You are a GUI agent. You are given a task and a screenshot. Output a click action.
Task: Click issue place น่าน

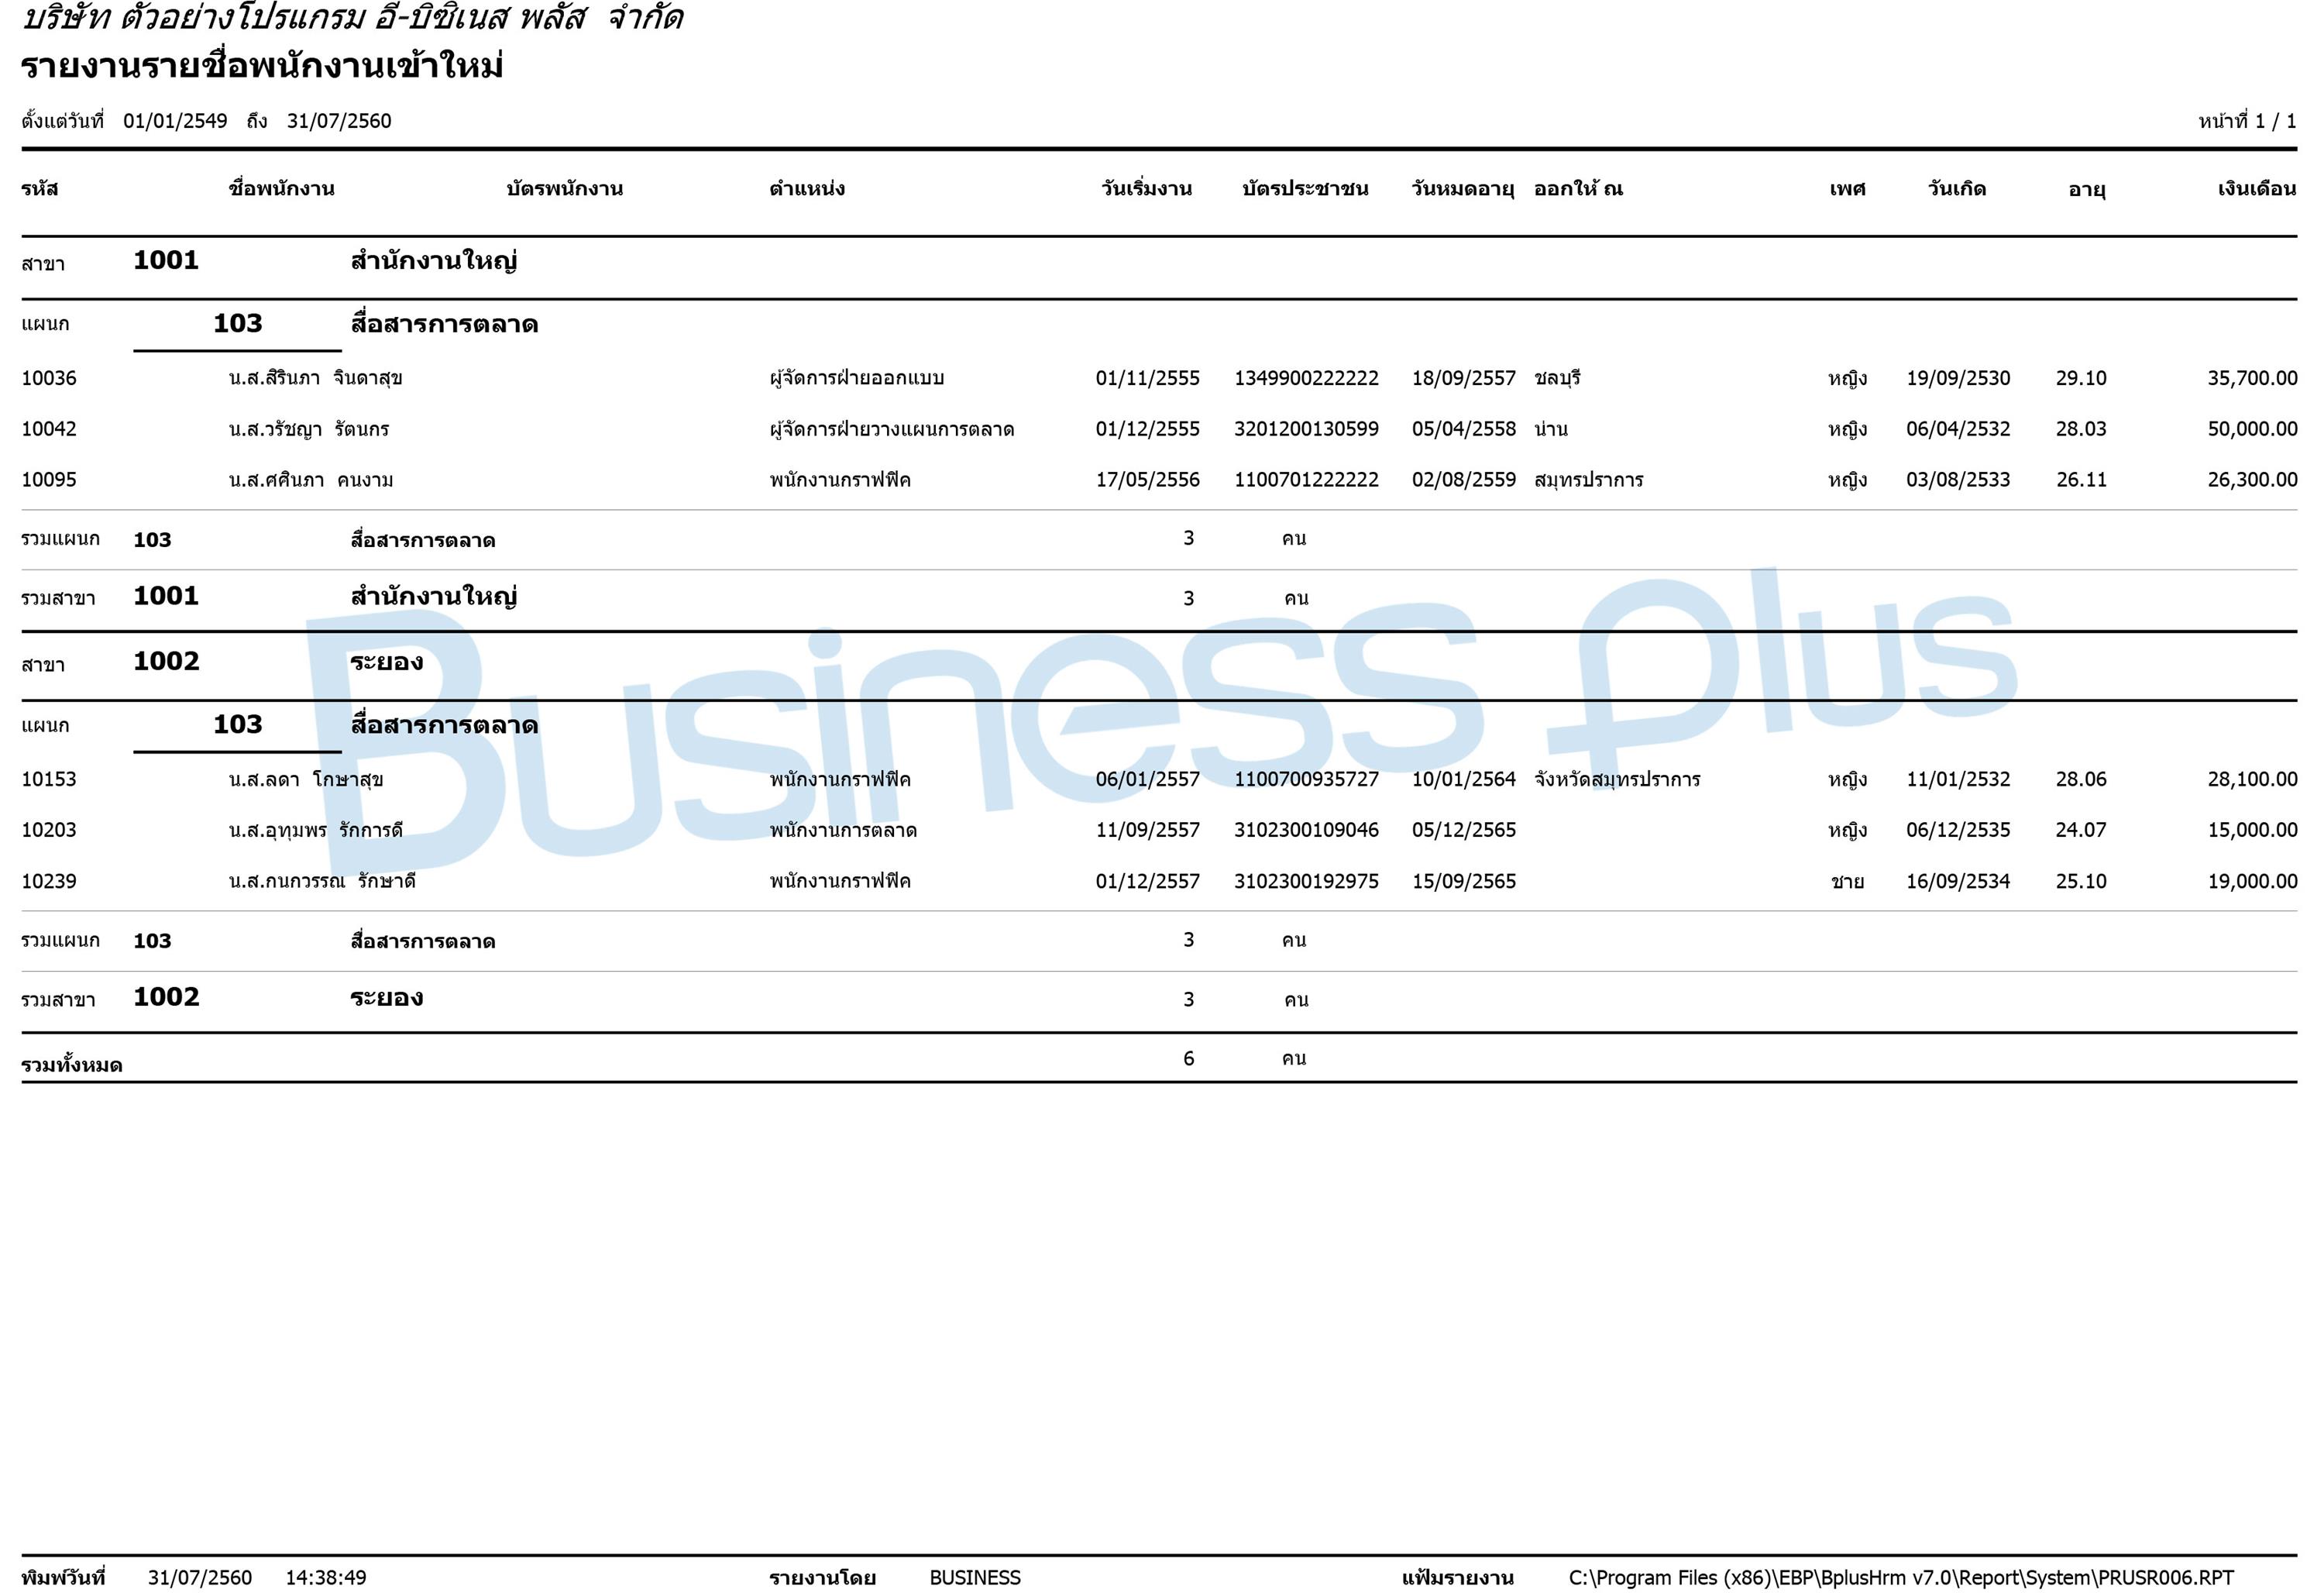coord(1551,429)
